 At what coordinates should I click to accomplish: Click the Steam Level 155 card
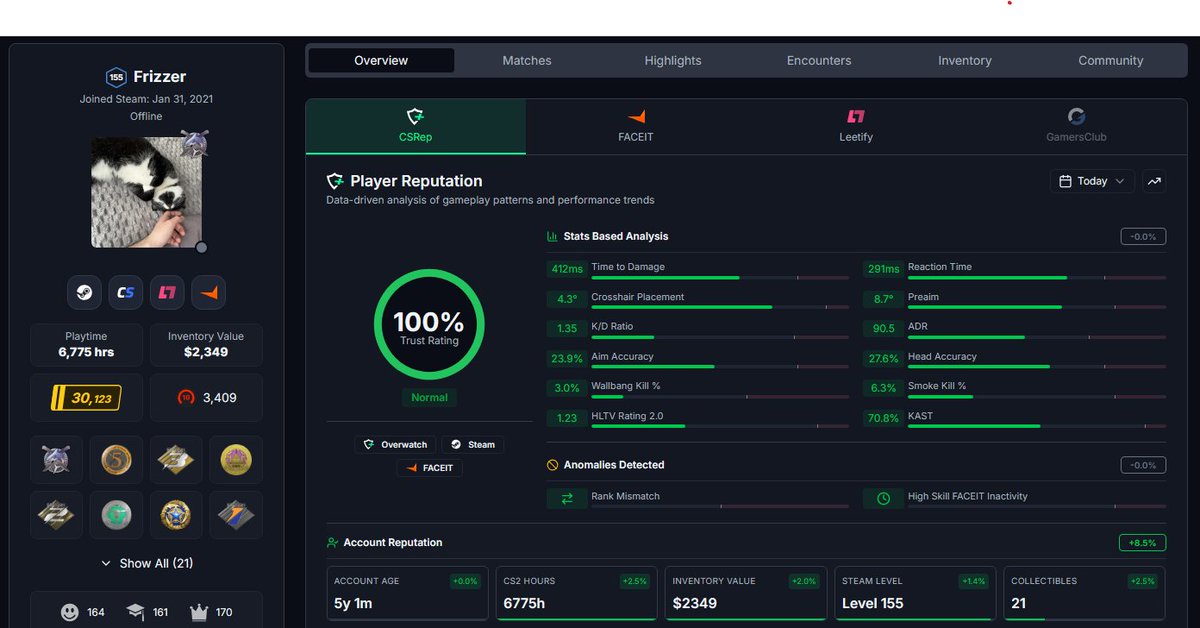(915, 593)
